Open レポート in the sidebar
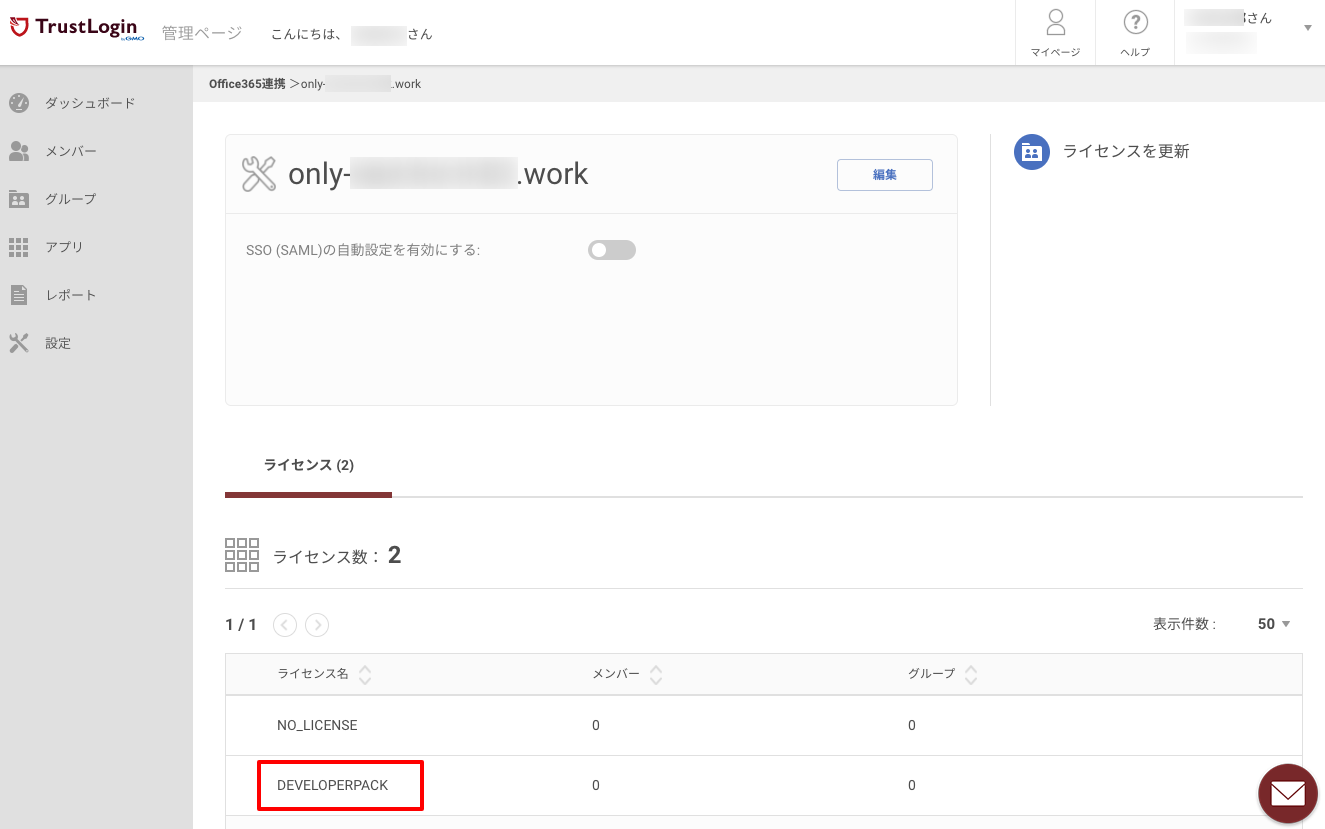1325x829 pixels. (x=71, y=295)
